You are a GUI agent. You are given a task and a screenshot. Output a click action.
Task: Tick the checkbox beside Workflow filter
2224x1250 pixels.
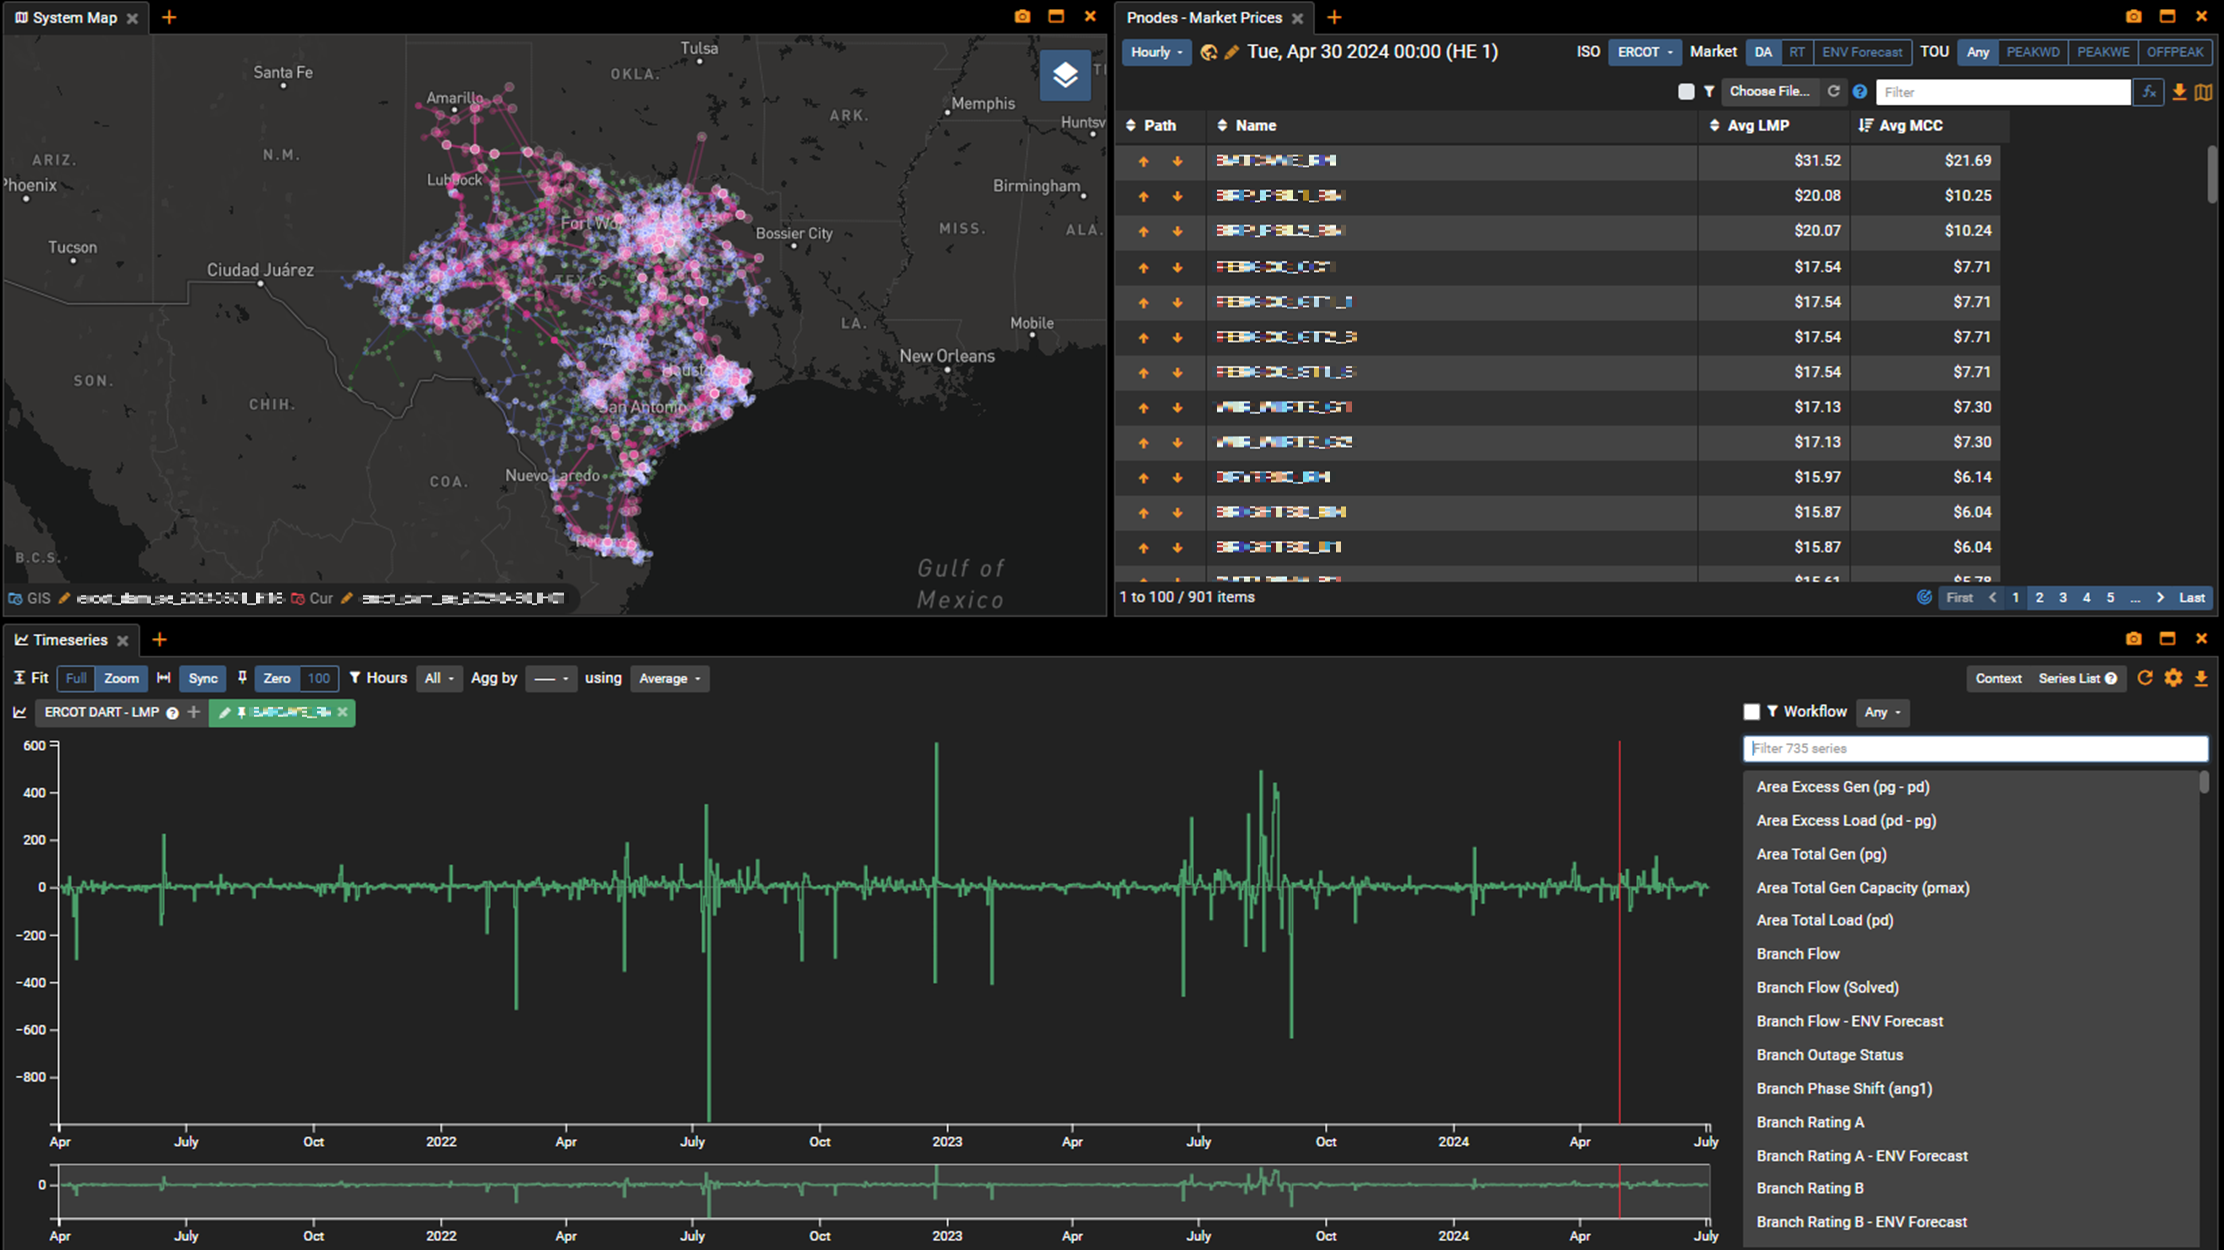(x=1751, y=712)
